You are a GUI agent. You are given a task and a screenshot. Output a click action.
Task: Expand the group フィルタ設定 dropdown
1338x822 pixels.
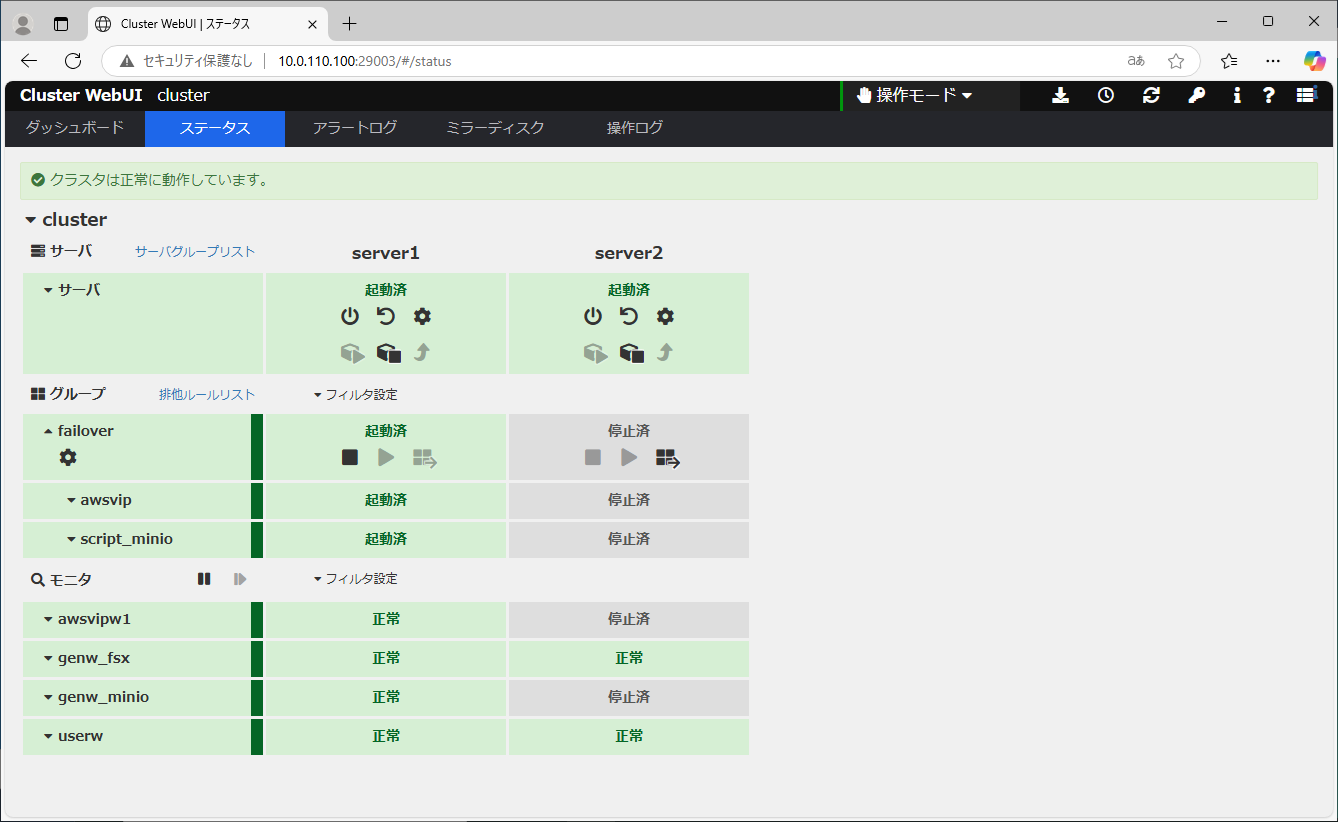(355, 395)
